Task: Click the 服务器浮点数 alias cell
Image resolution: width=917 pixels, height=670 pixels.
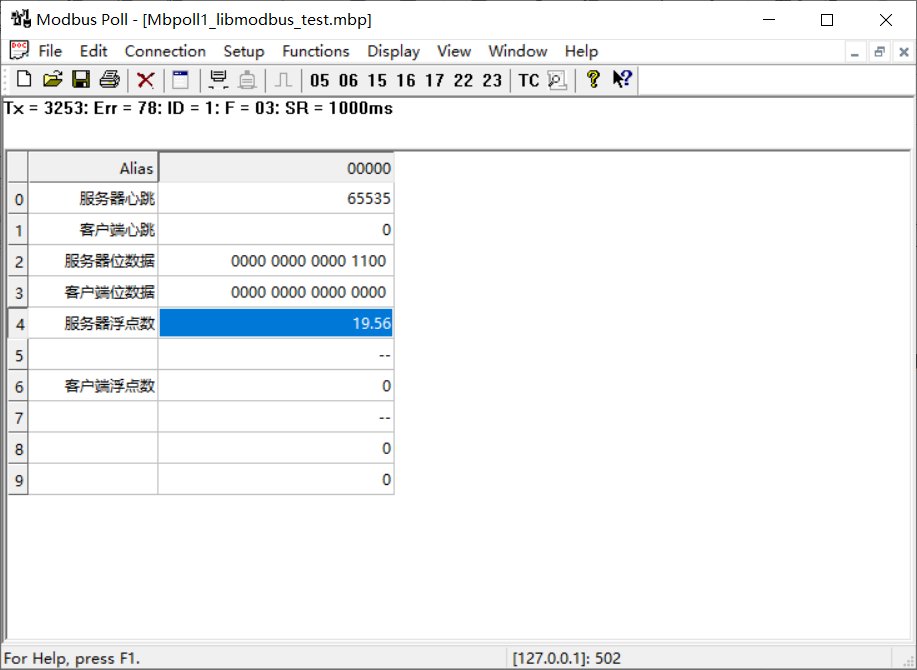Action: coord(94,323)
